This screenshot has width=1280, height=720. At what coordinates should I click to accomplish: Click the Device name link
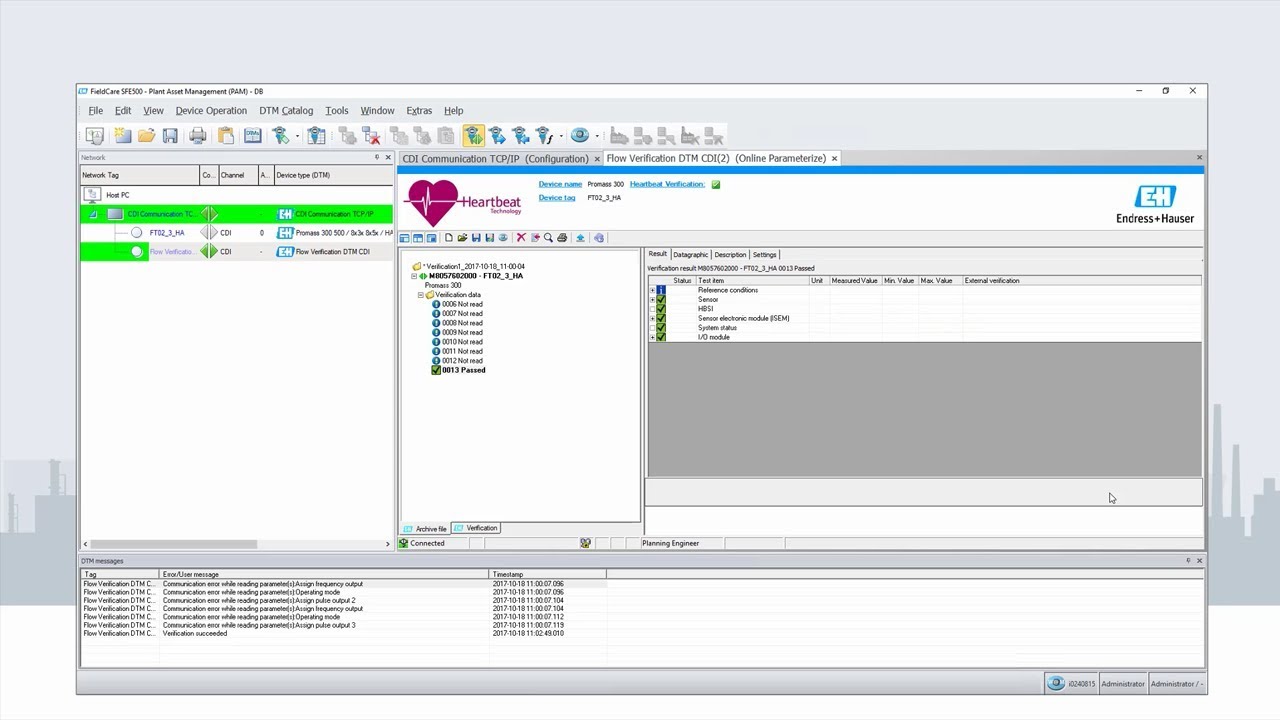tap(560, 184)
